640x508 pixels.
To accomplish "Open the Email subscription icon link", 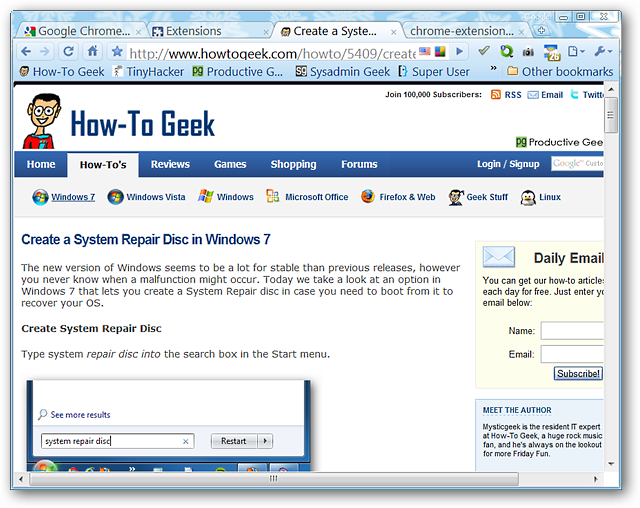I will (x=533, y=95).
